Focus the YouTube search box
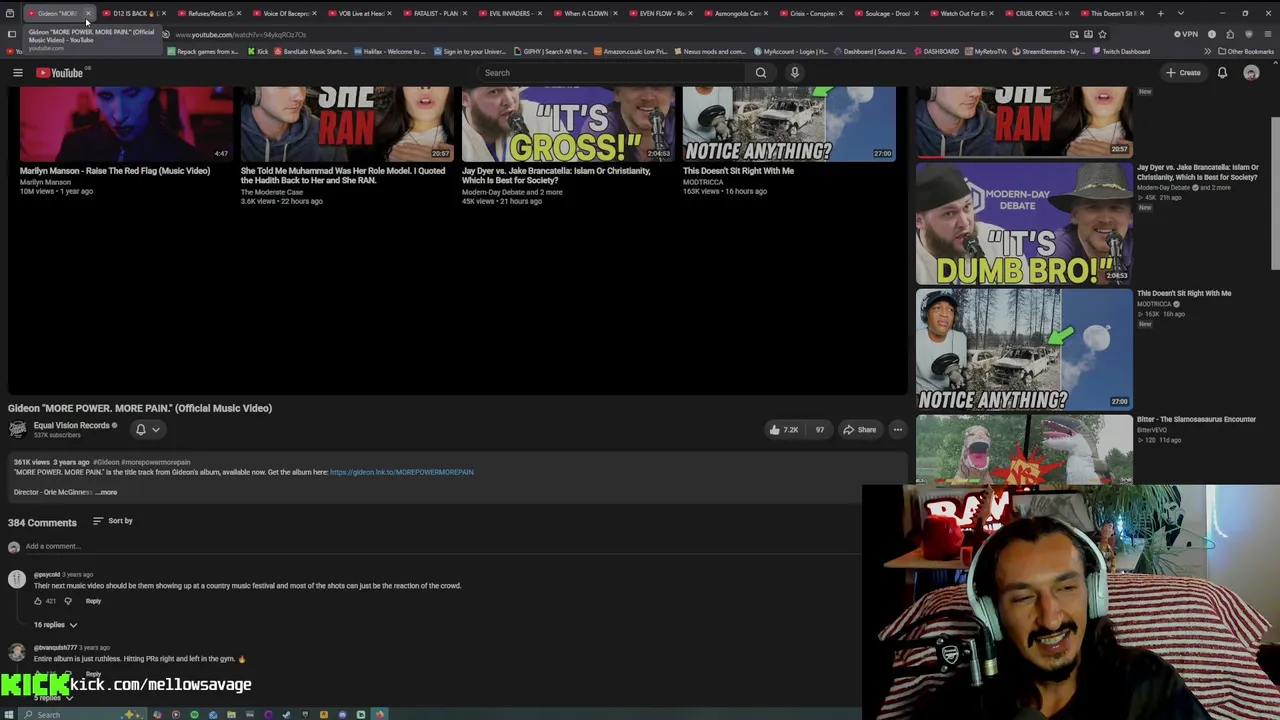The width and height of the screenshot is (1280, 720). pyautogui.click(x=612, y=73)
